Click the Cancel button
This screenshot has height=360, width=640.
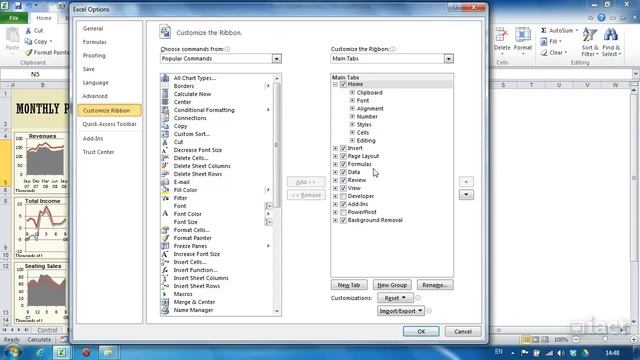pyautogui.click(x=463, y=331)
